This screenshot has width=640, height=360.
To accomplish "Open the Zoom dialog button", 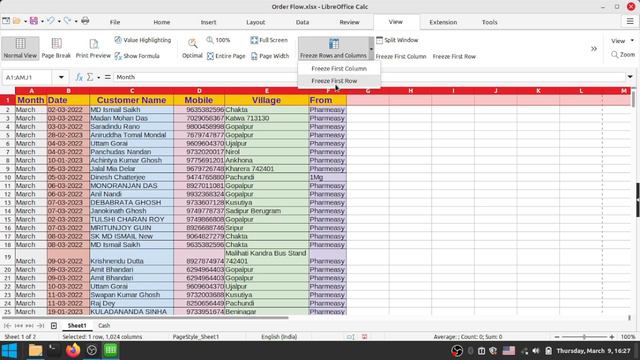I will [x=623, y=54].
